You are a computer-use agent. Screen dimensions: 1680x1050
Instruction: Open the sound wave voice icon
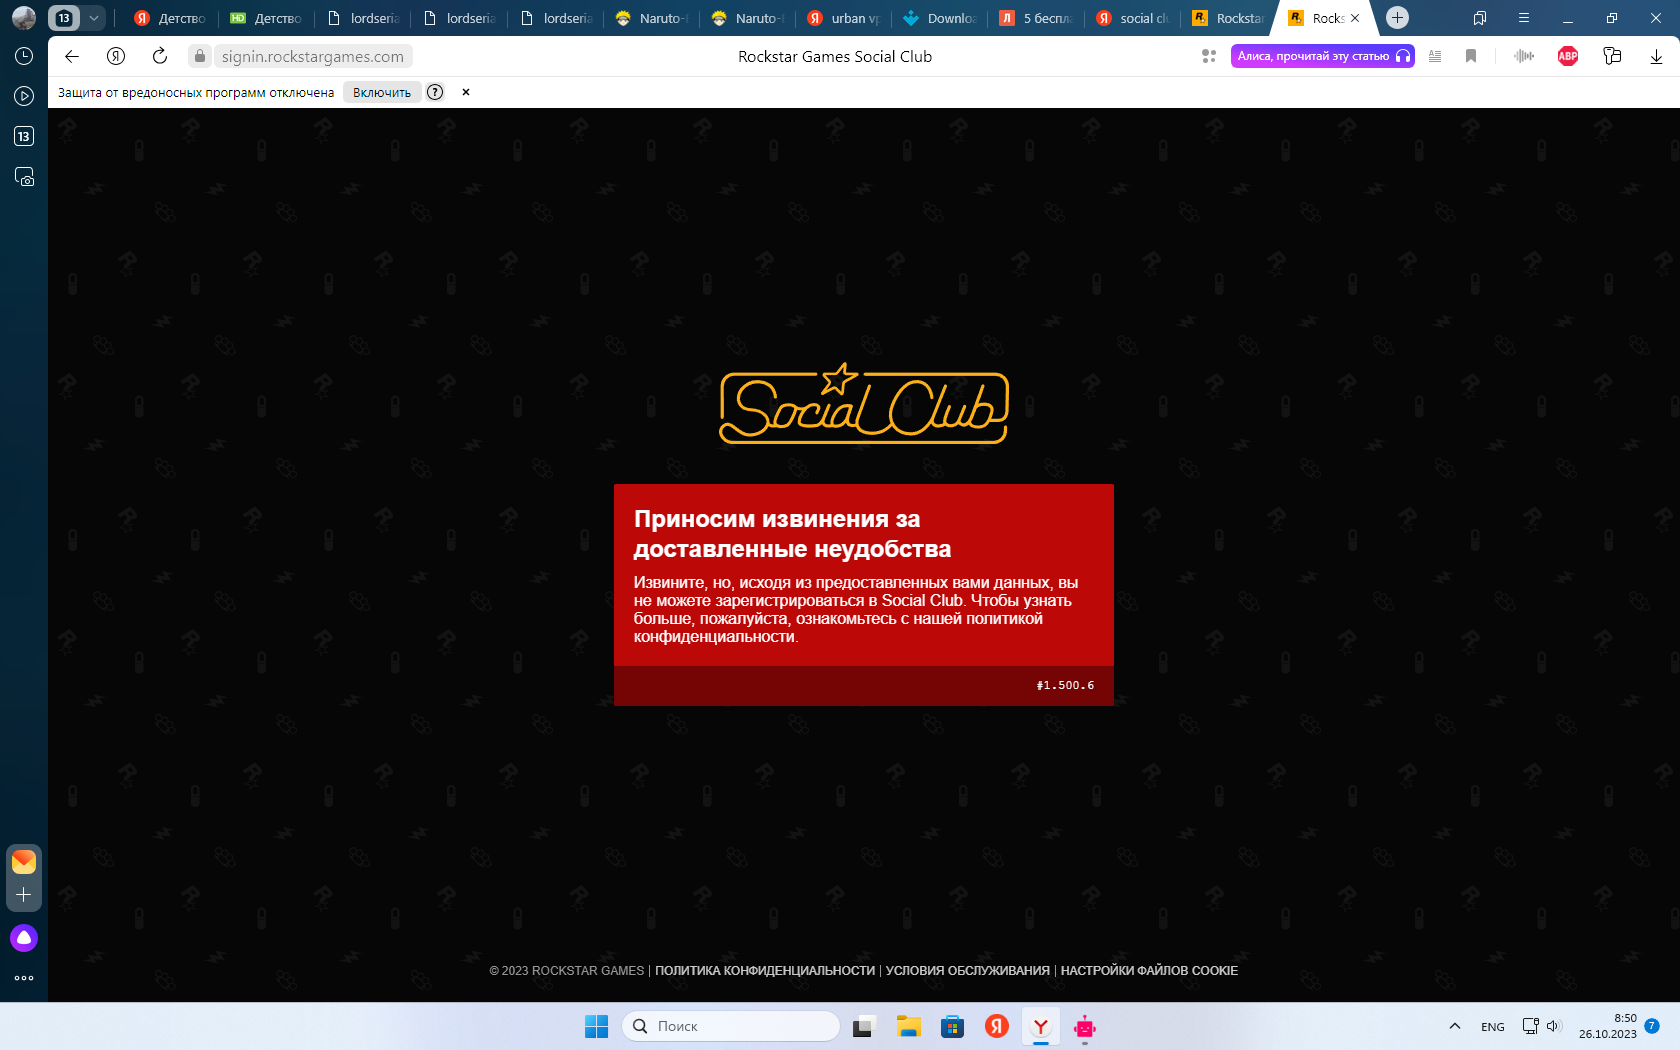pyautogui.click(x=1524, y=56)
